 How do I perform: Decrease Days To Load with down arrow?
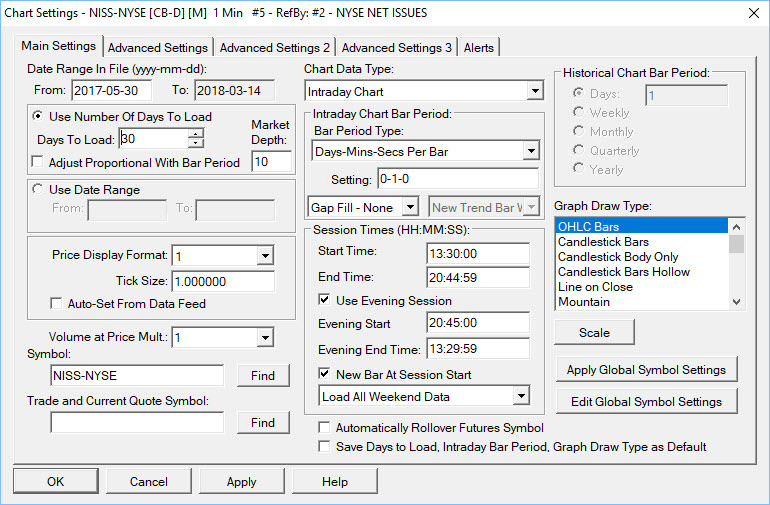coord(195,143)
